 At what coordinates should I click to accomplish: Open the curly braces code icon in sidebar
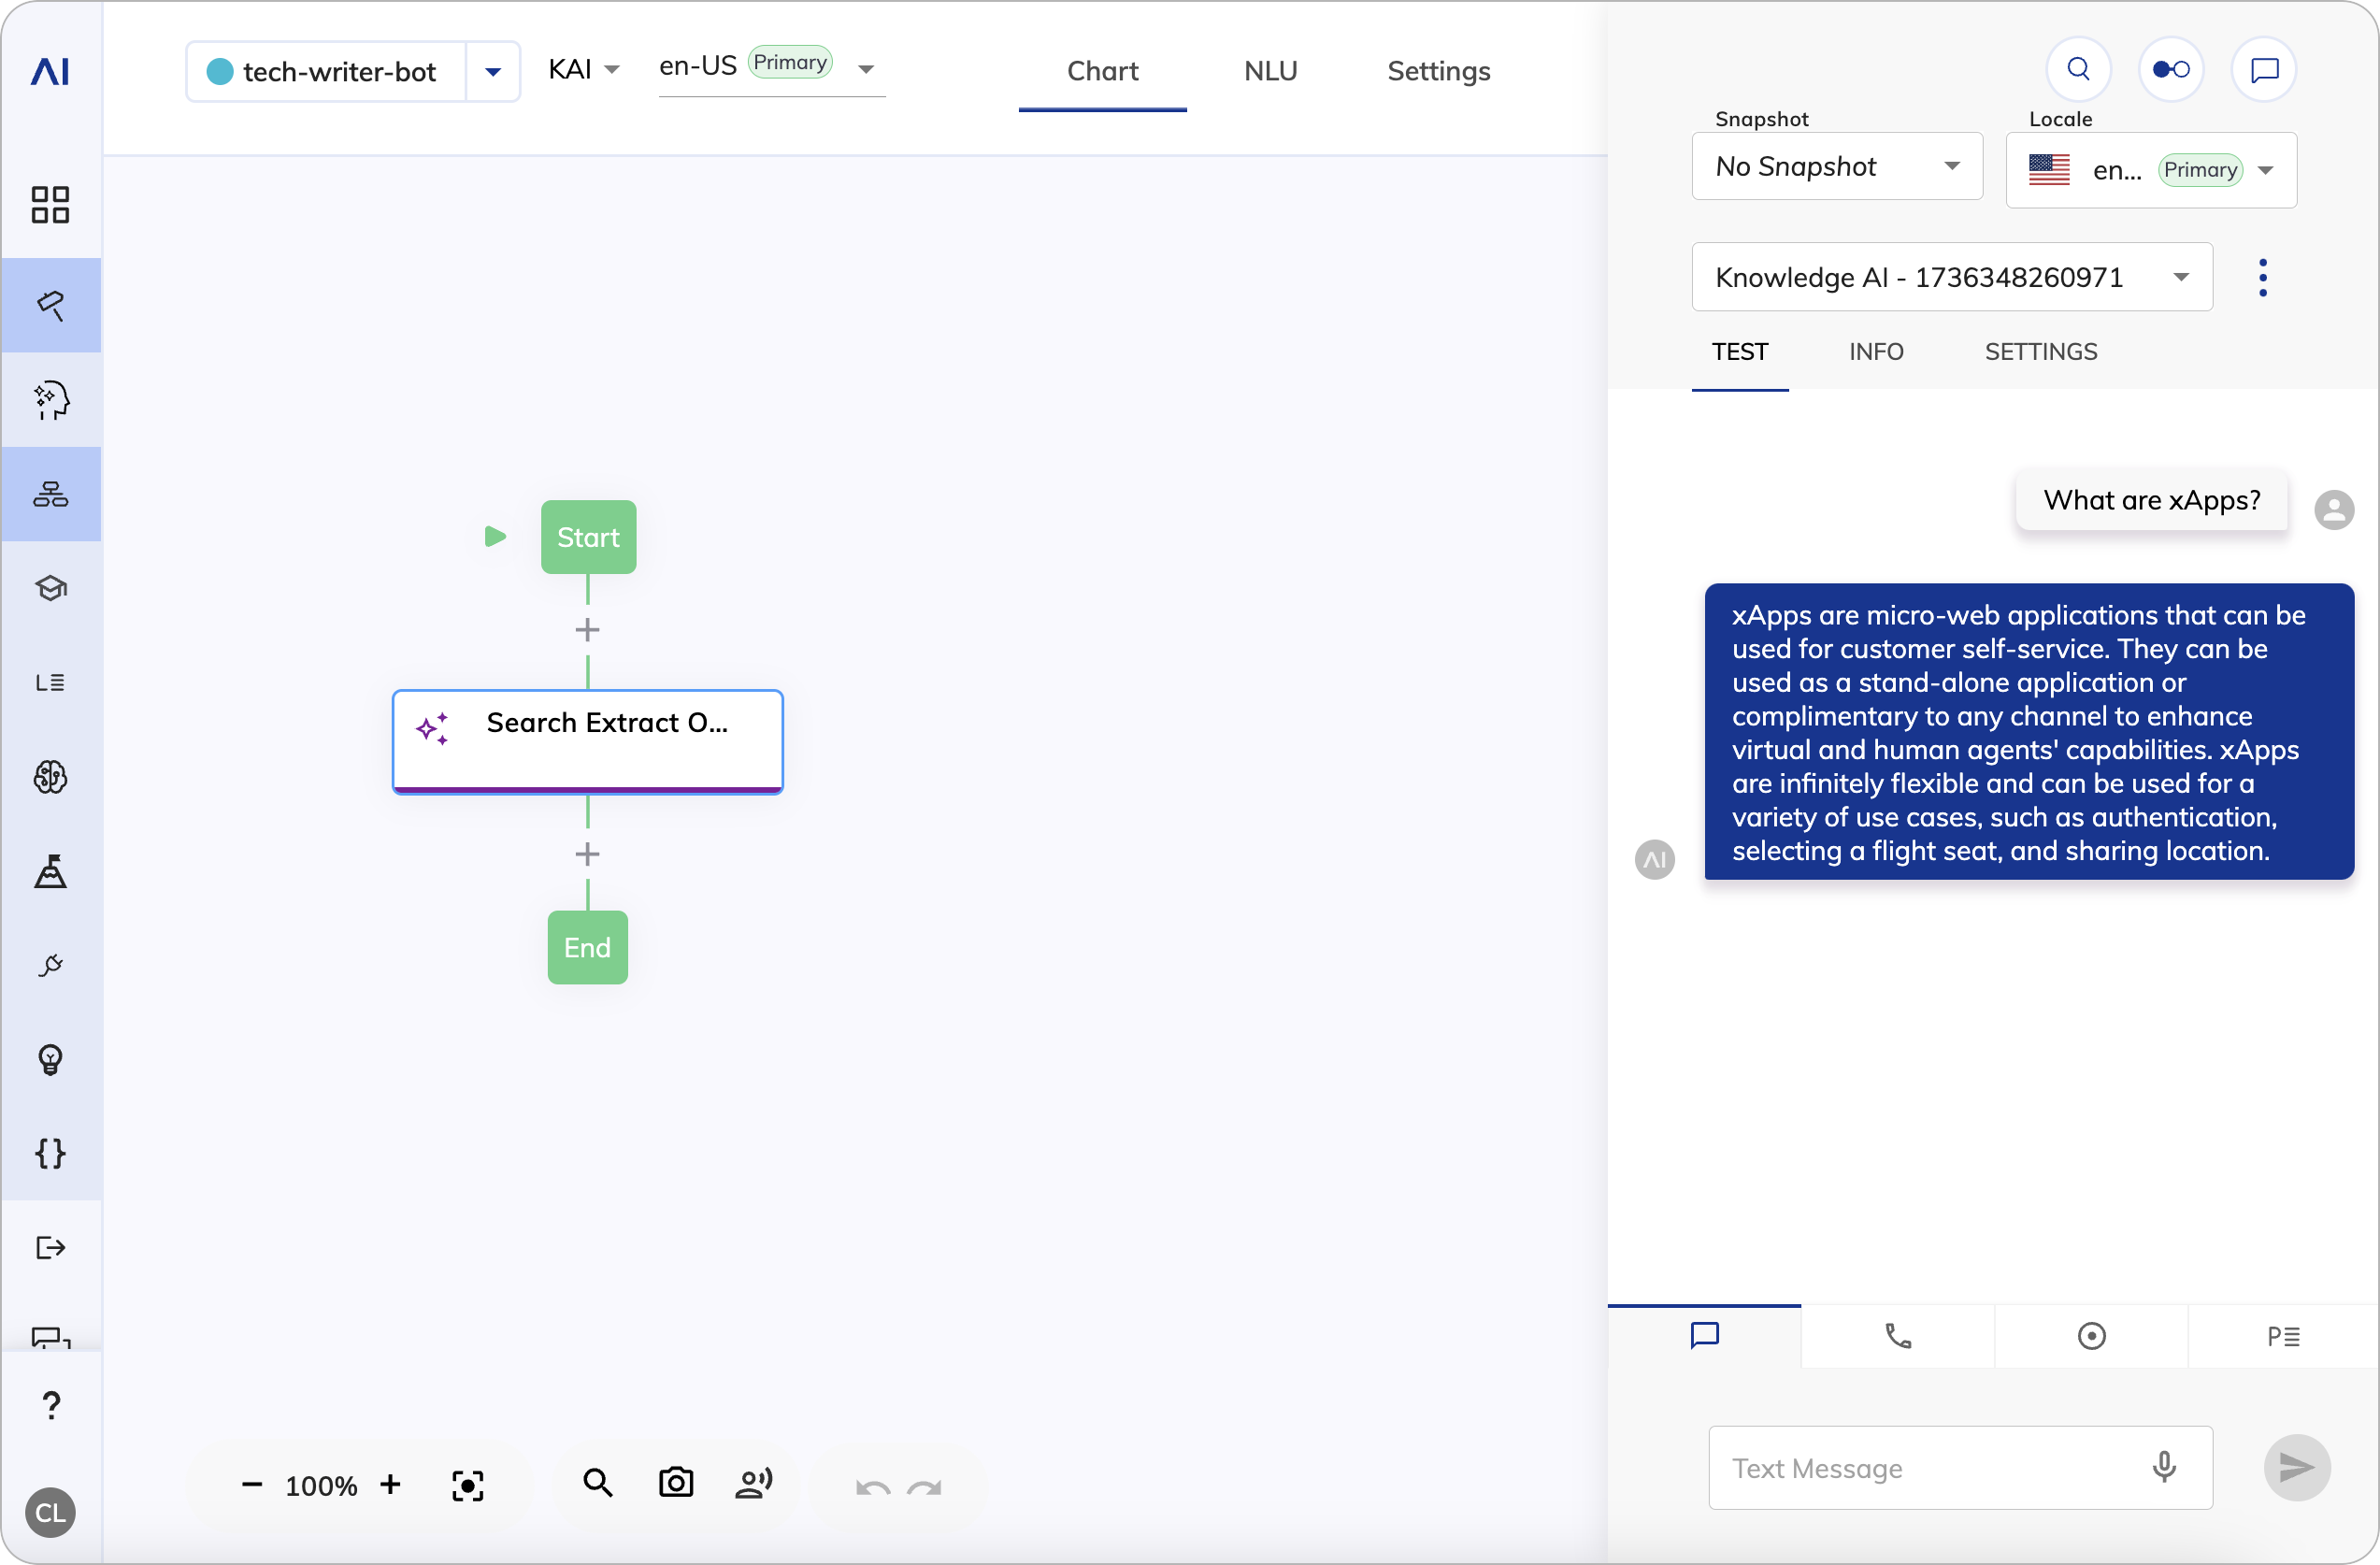pyautogui.click(x=50, y=1153)
